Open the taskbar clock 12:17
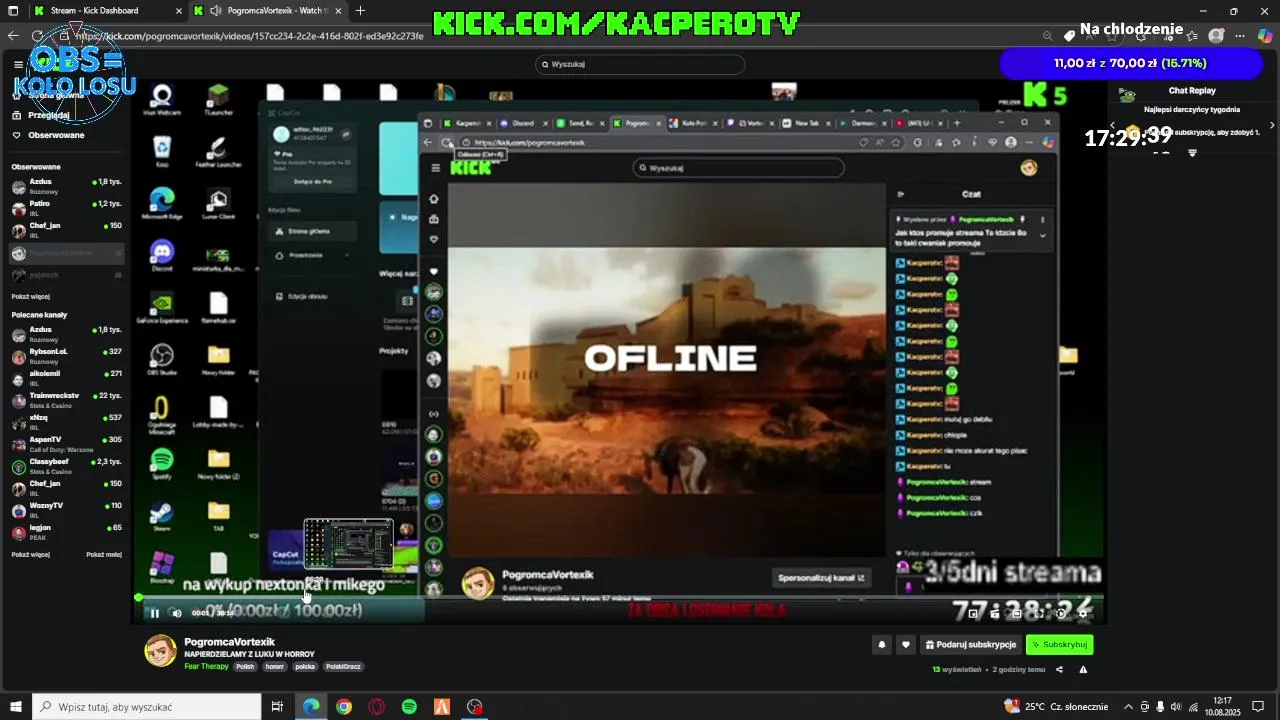Screen dimensions: 1280x720 (1222, 707)
